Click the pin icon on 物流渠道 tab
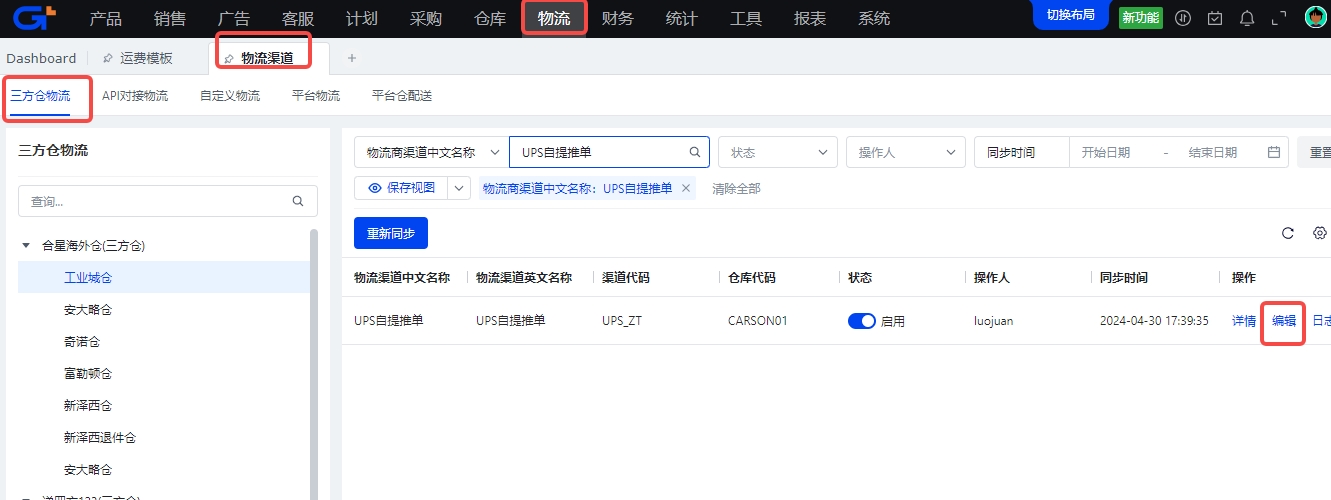 (x=229, y=59)
